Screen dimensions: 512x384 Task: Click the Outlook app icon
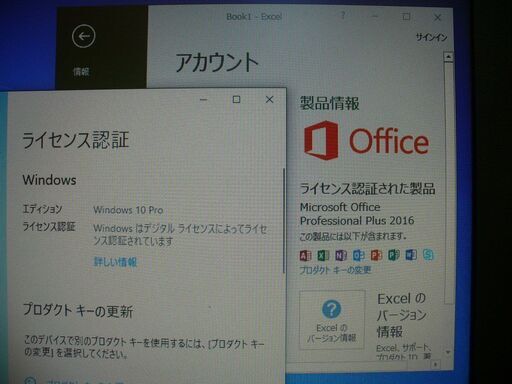click(x=359, y=255)
